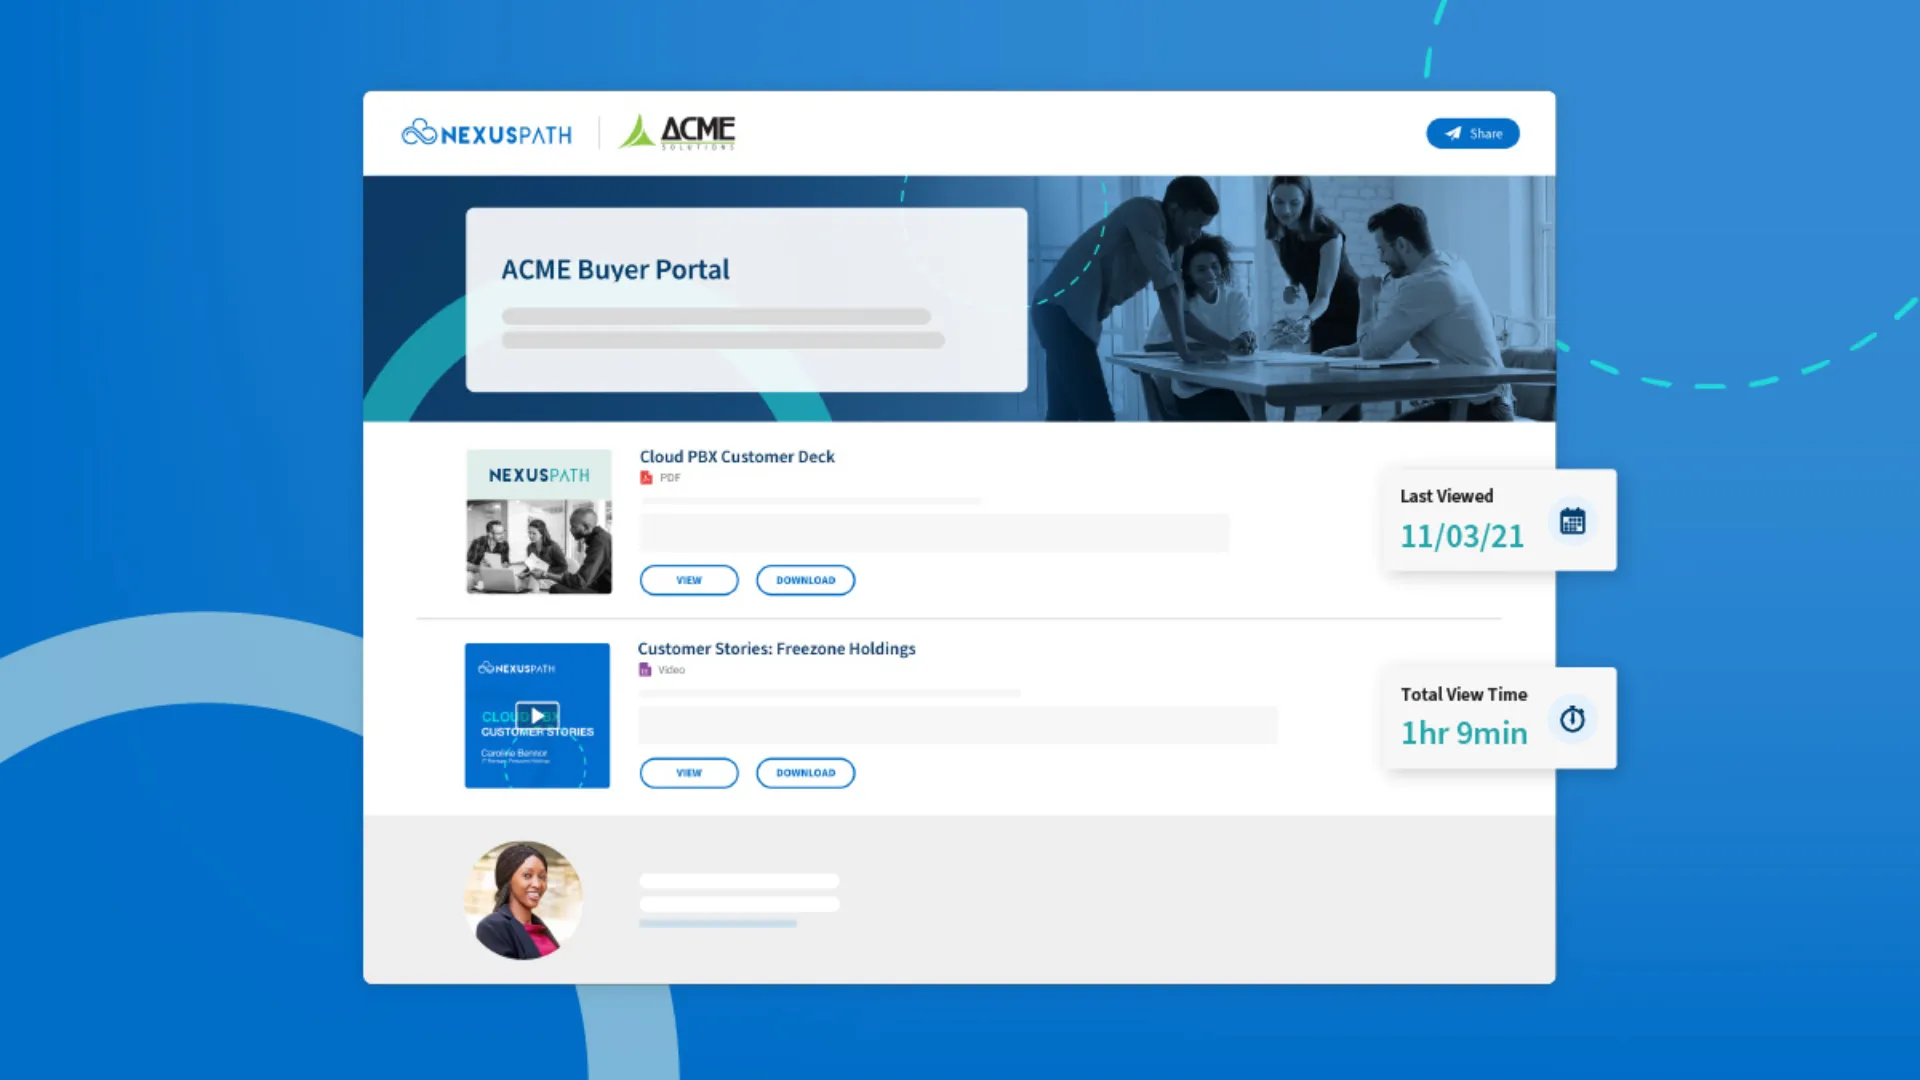
Task: View the Cloud PBX Customer Deck
Action: [689, 580]
